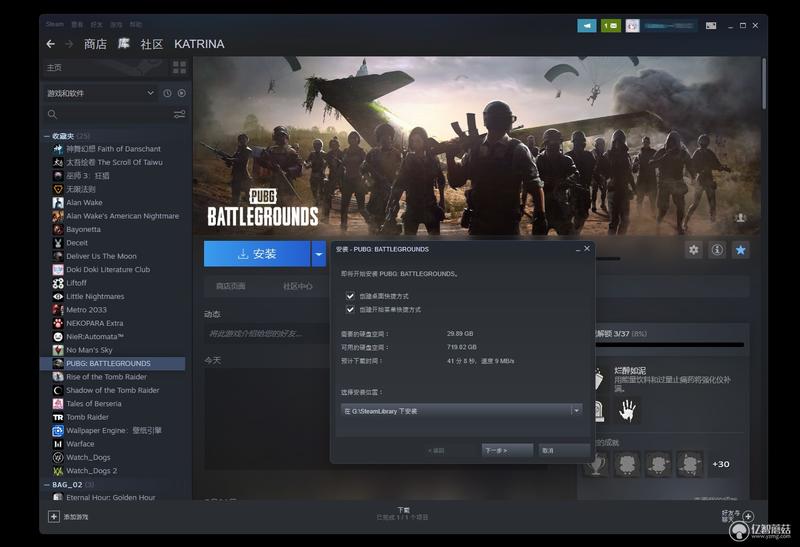
Task: Click Cancel in the install dialog
Action: click(564, 450)
